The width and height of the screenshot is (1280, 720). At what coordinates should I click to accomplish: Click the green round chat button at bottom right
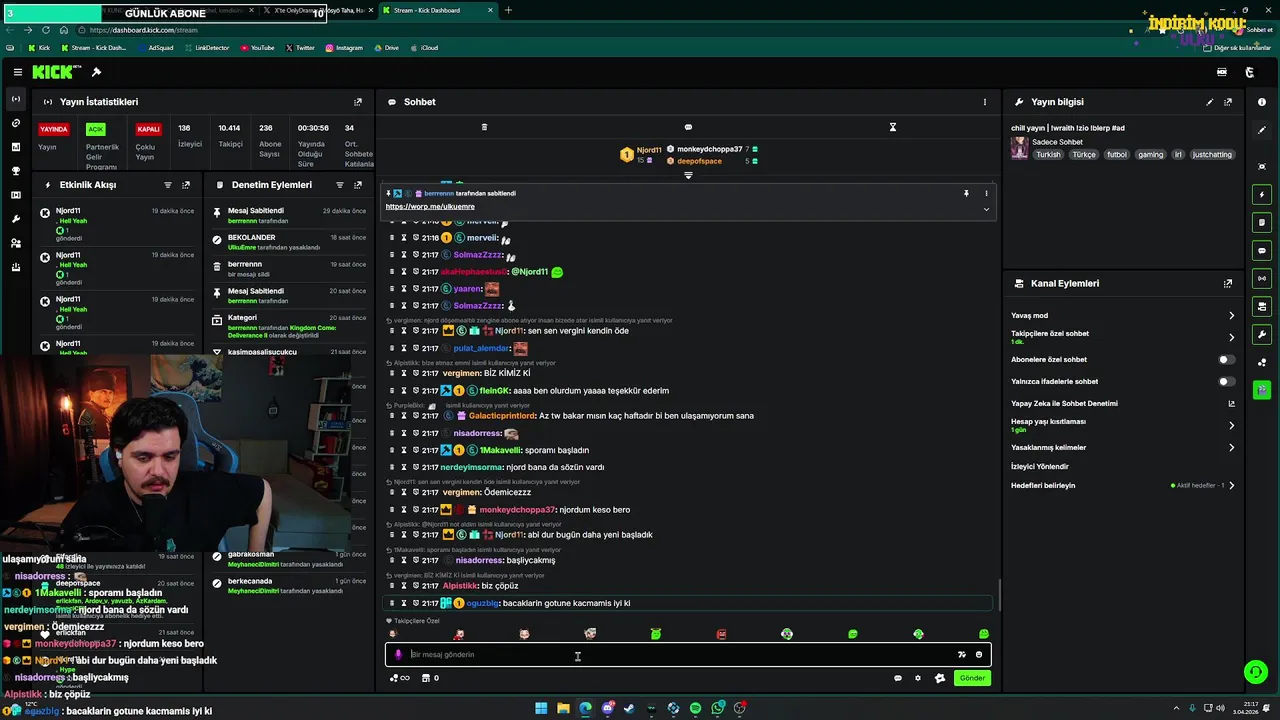pyautogui.click(x=1255, y=672)
